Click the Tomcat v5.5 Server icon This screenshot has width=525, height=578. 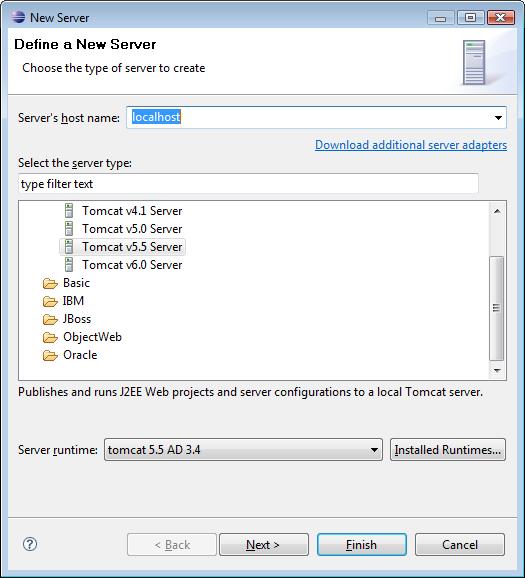69,247
